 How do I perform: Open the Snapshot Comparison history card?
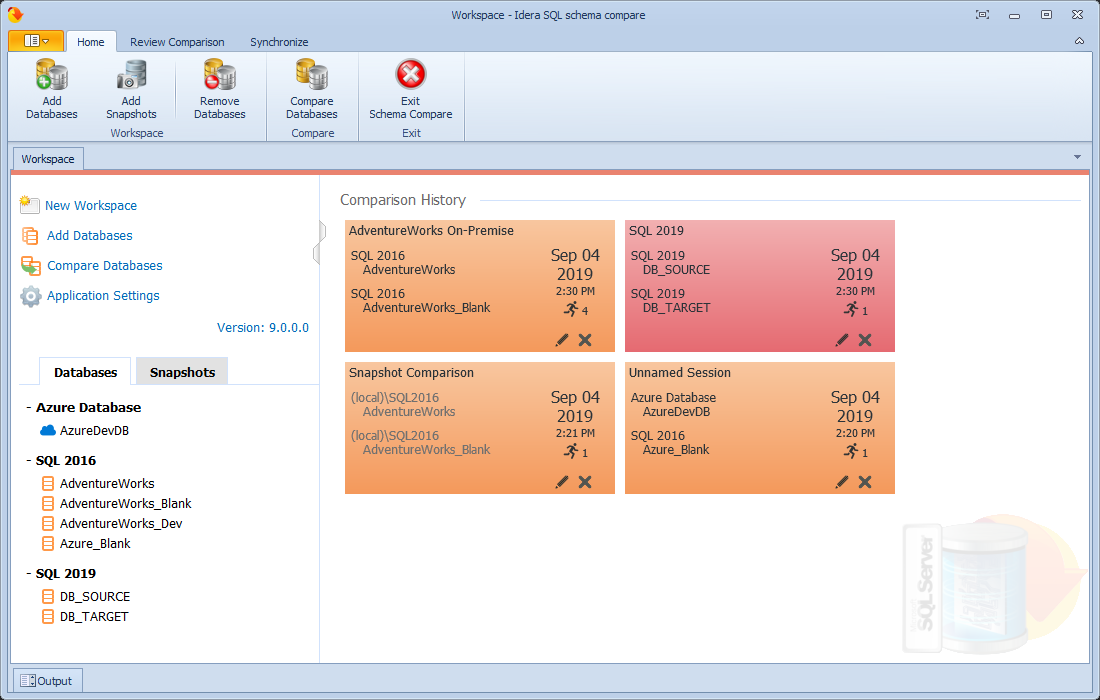[480, 428]
